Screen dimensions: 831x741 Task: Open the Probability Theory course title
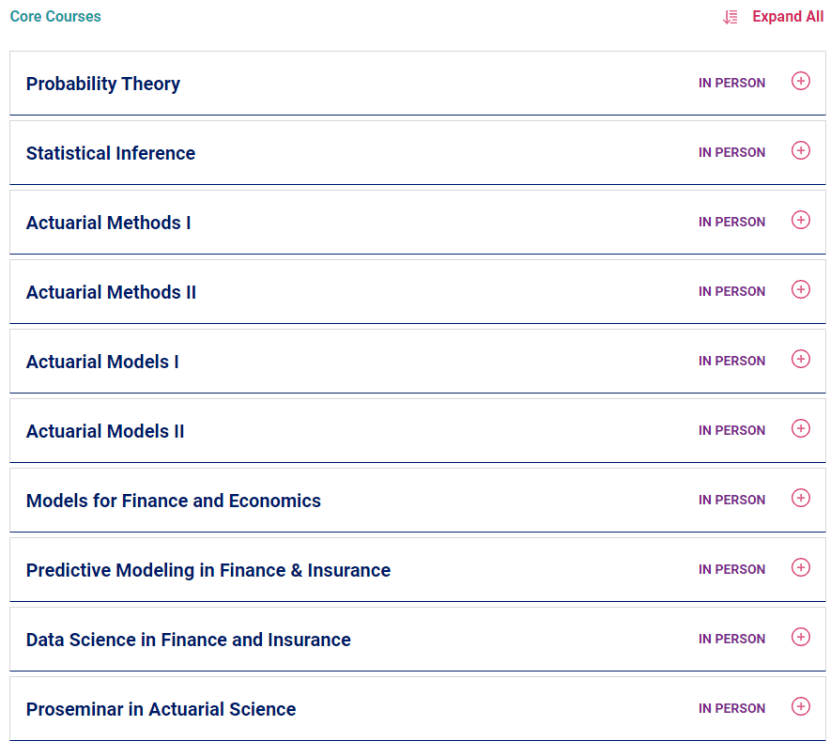click(103, 84)
